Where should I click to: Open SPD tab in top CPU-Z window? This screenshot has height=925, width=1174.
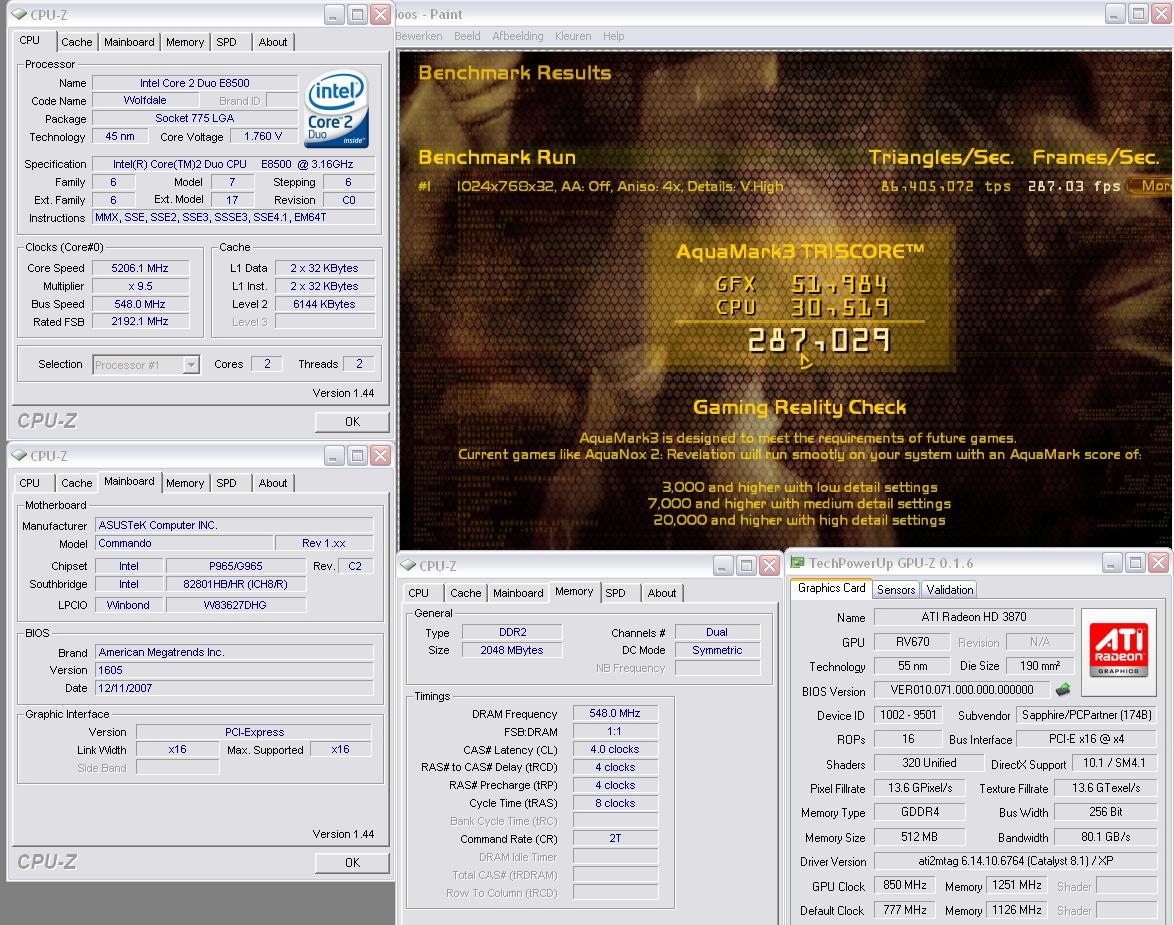tap(227, 42)
